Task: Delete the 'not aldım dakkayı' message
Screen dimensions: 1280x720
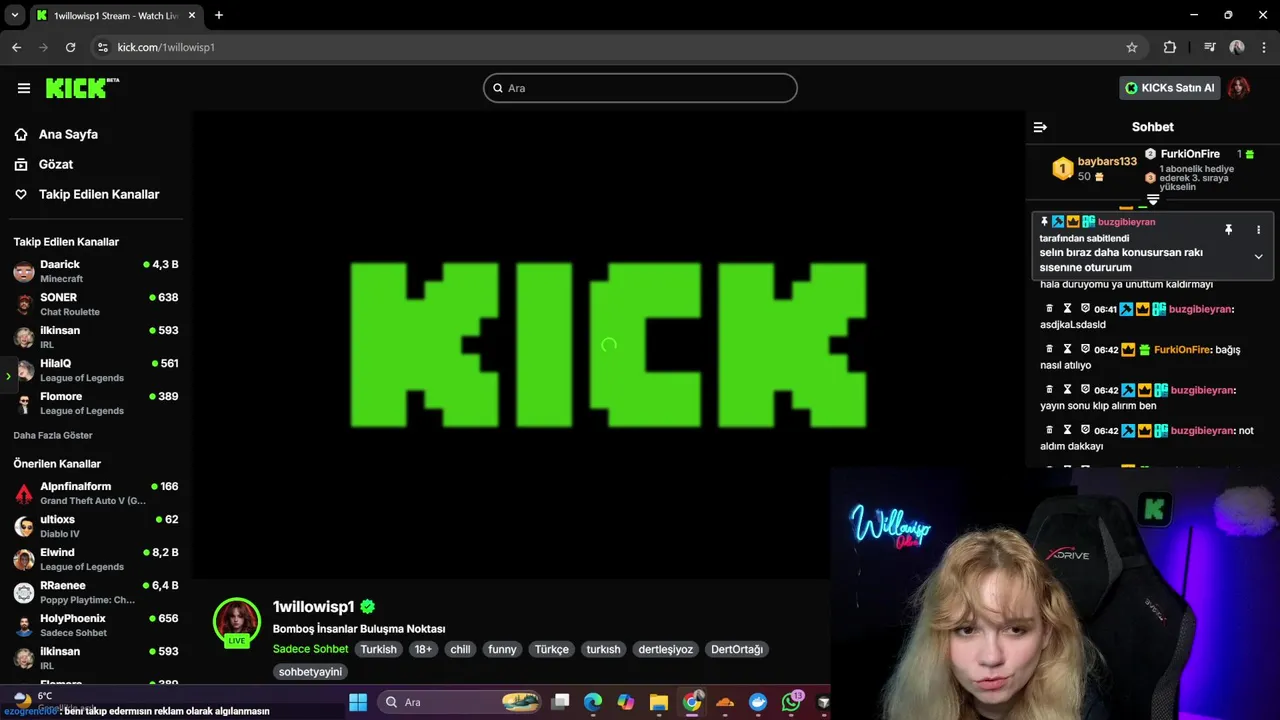Action: [1049, 430]
